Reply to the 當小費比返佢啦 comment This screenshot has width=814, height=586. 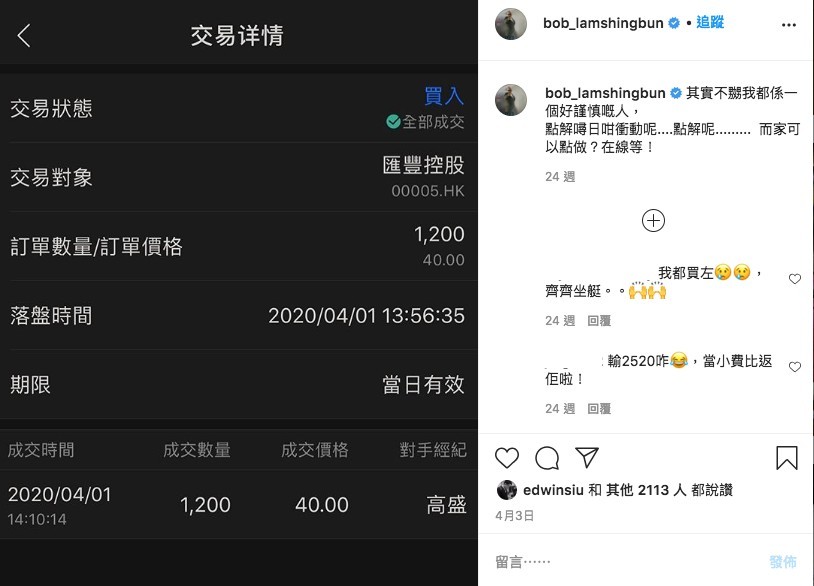click(x=599, y=409)
